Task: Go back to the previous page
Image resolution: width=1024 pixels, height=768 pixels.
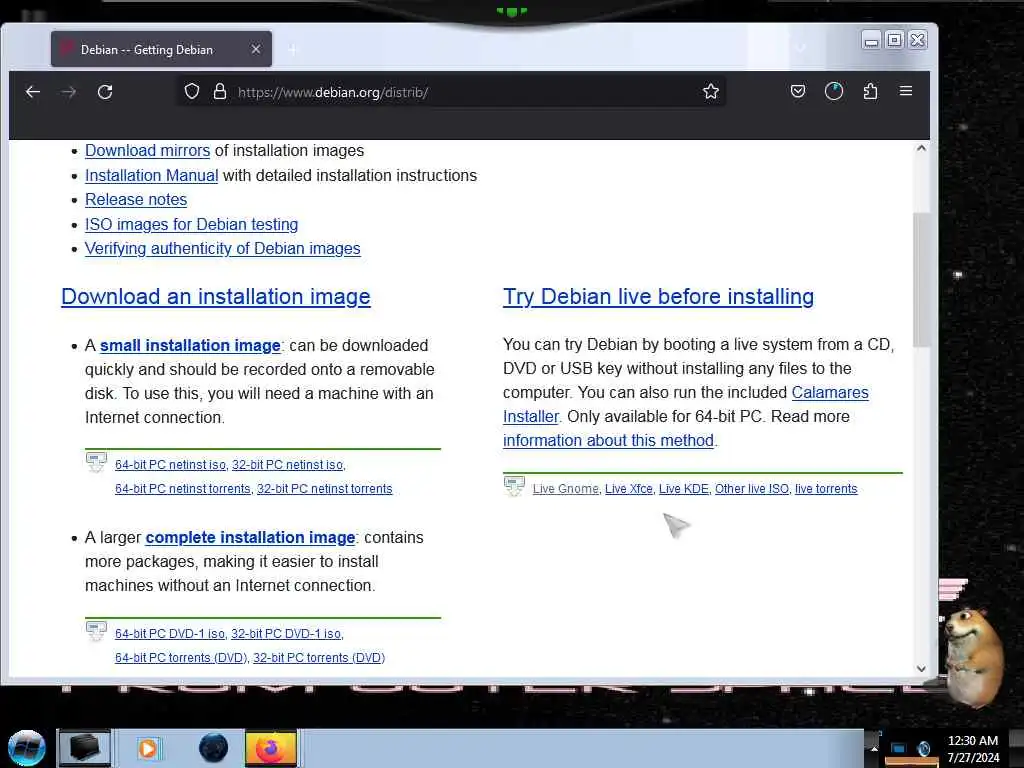Action: coord(33,92)
